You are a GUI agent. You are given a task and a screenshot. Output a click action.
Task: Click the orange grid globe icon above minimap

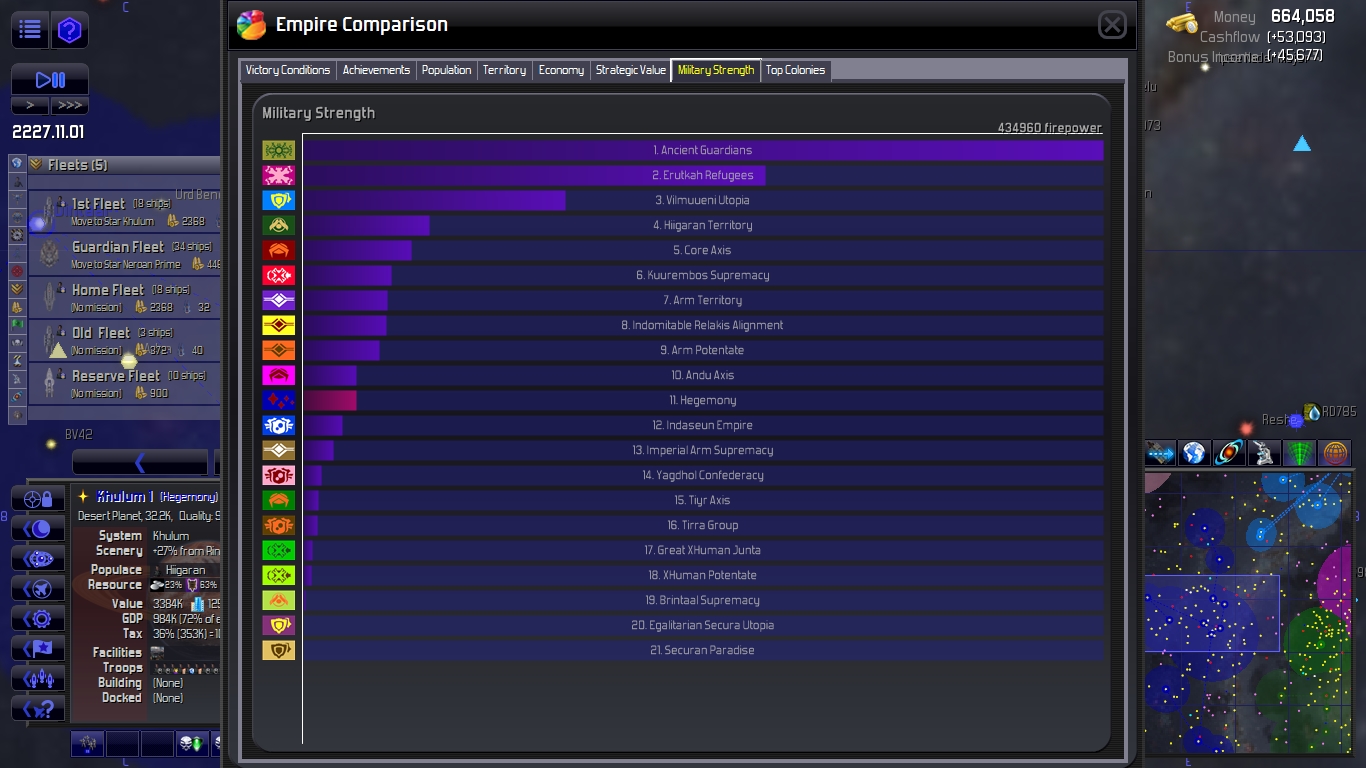pos(1334,453)
